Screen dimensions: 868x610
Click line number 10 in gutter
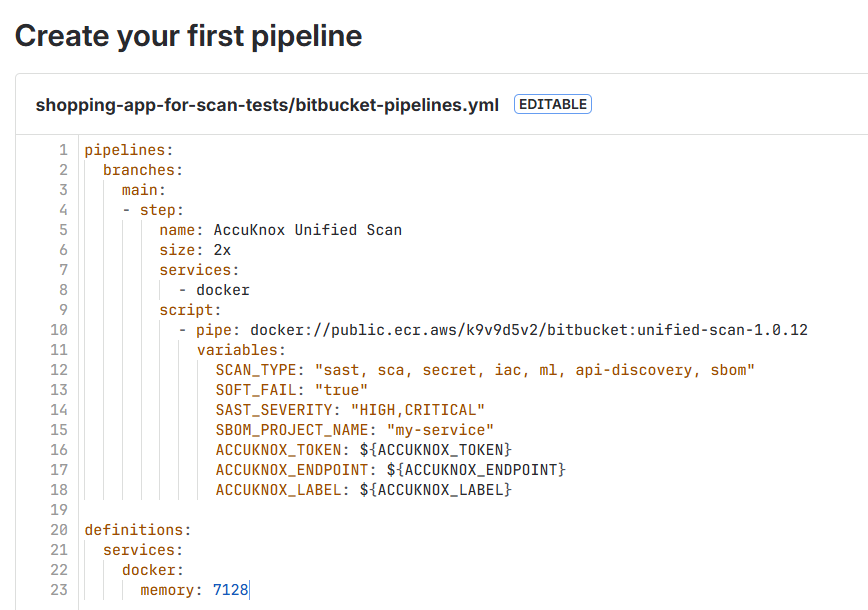(59, 330)
